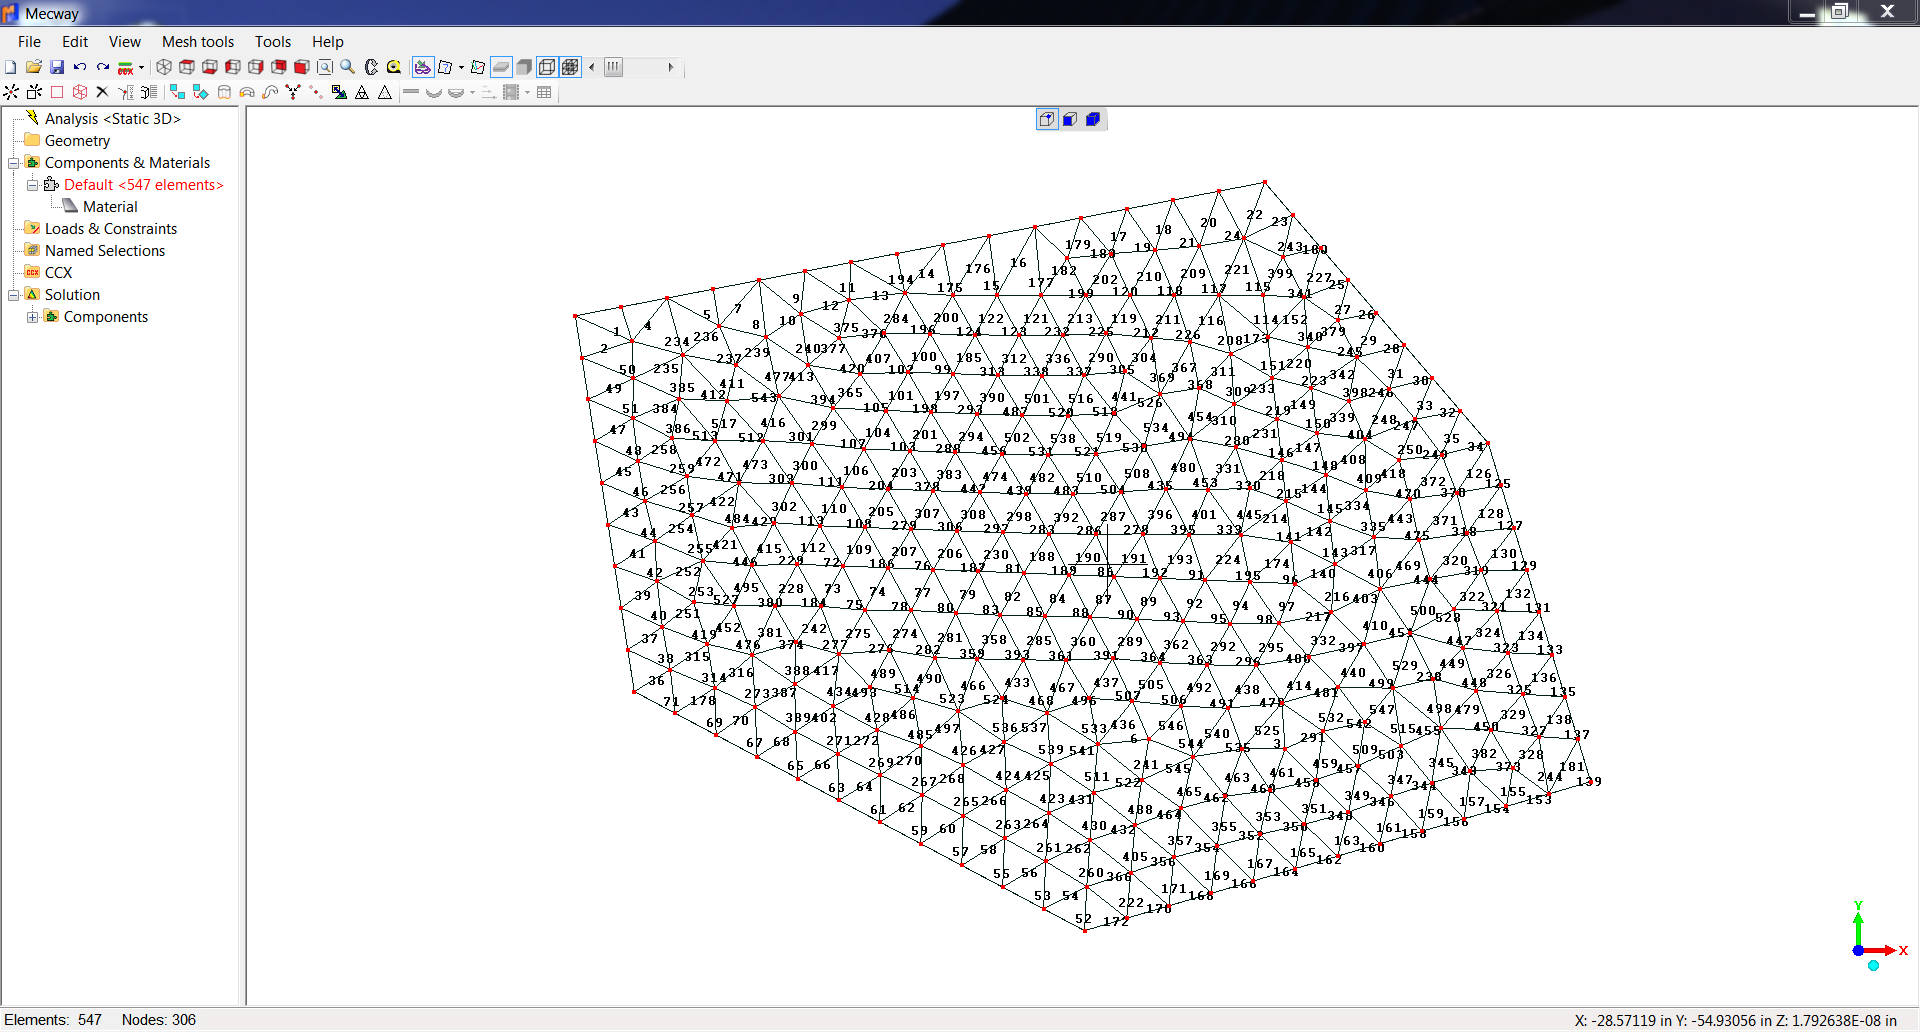Open the View menu
Screen dimensions: 1920x1032
point(125,41)
